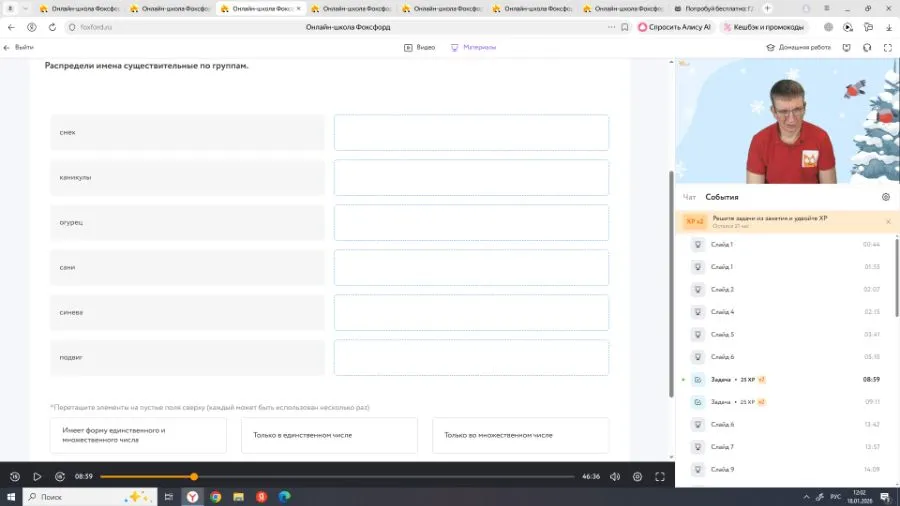This screenshot has height=506, width=900.
Task: Launch Google Chrome from the taskbar
Action: pyautogui.click(x=216, y=497)
